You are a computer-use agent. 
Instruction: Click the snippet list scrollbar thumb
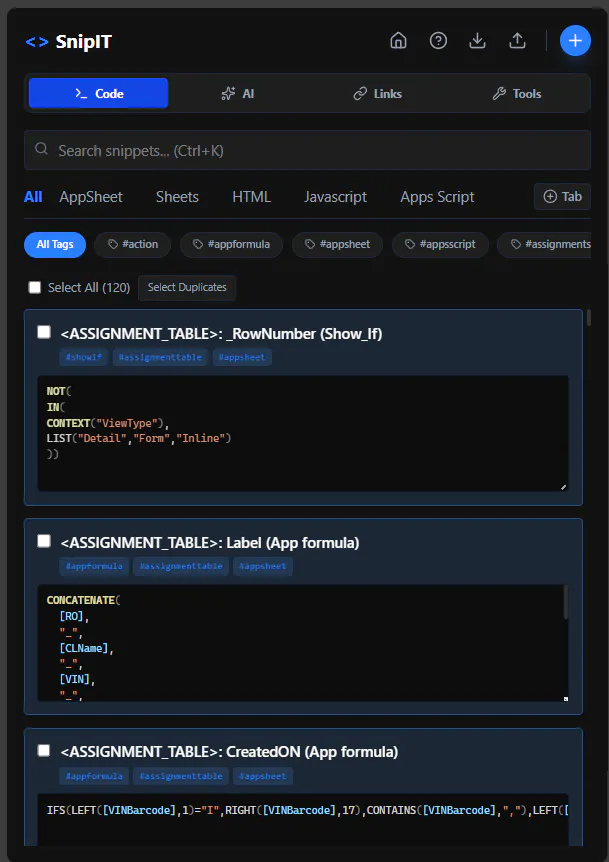click(589, 318)
